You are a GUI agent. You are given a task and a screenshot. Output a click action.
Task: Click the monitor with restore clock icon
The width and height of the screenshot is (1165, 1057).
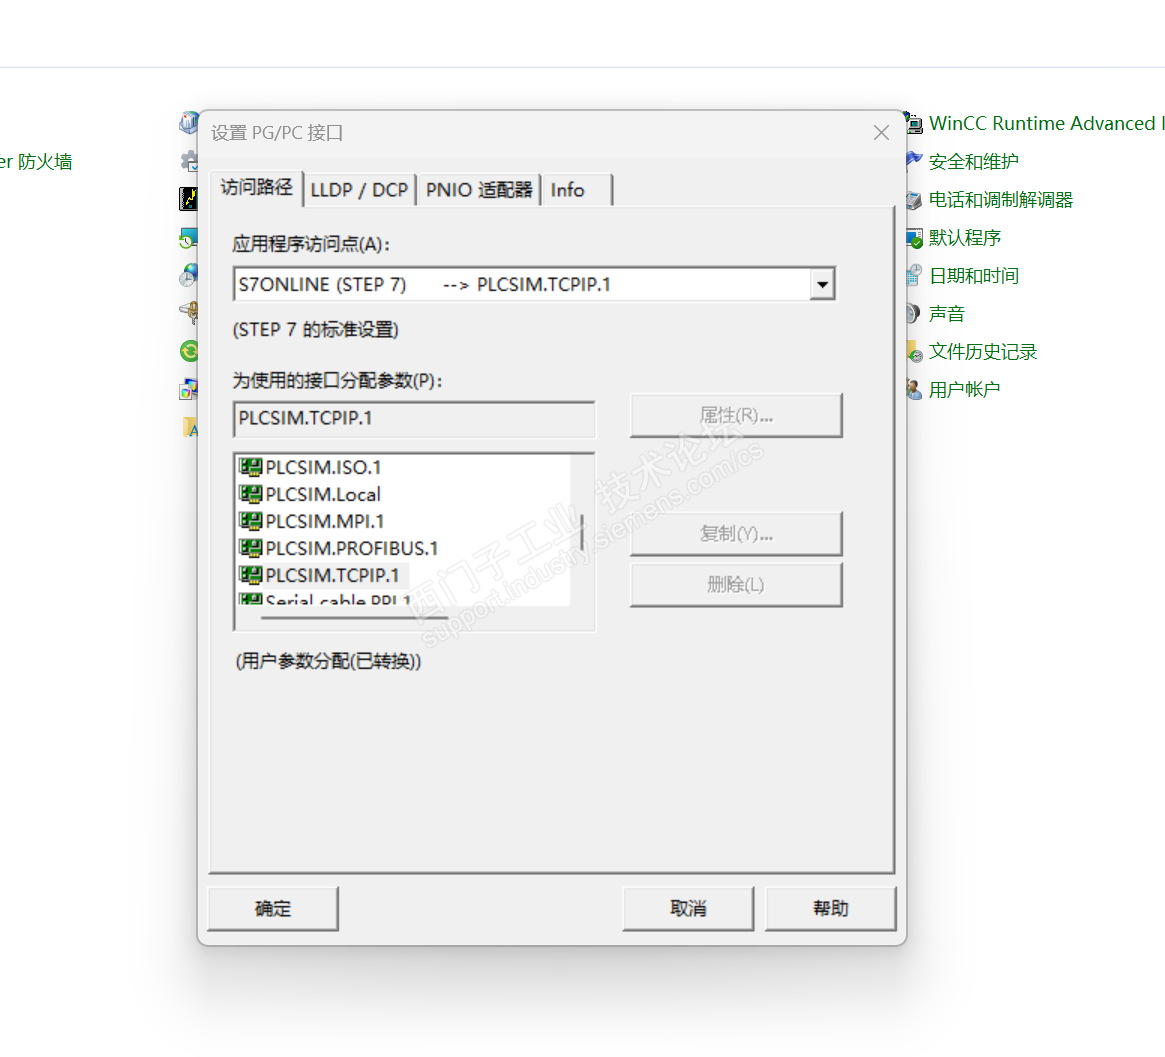point(189,238)
